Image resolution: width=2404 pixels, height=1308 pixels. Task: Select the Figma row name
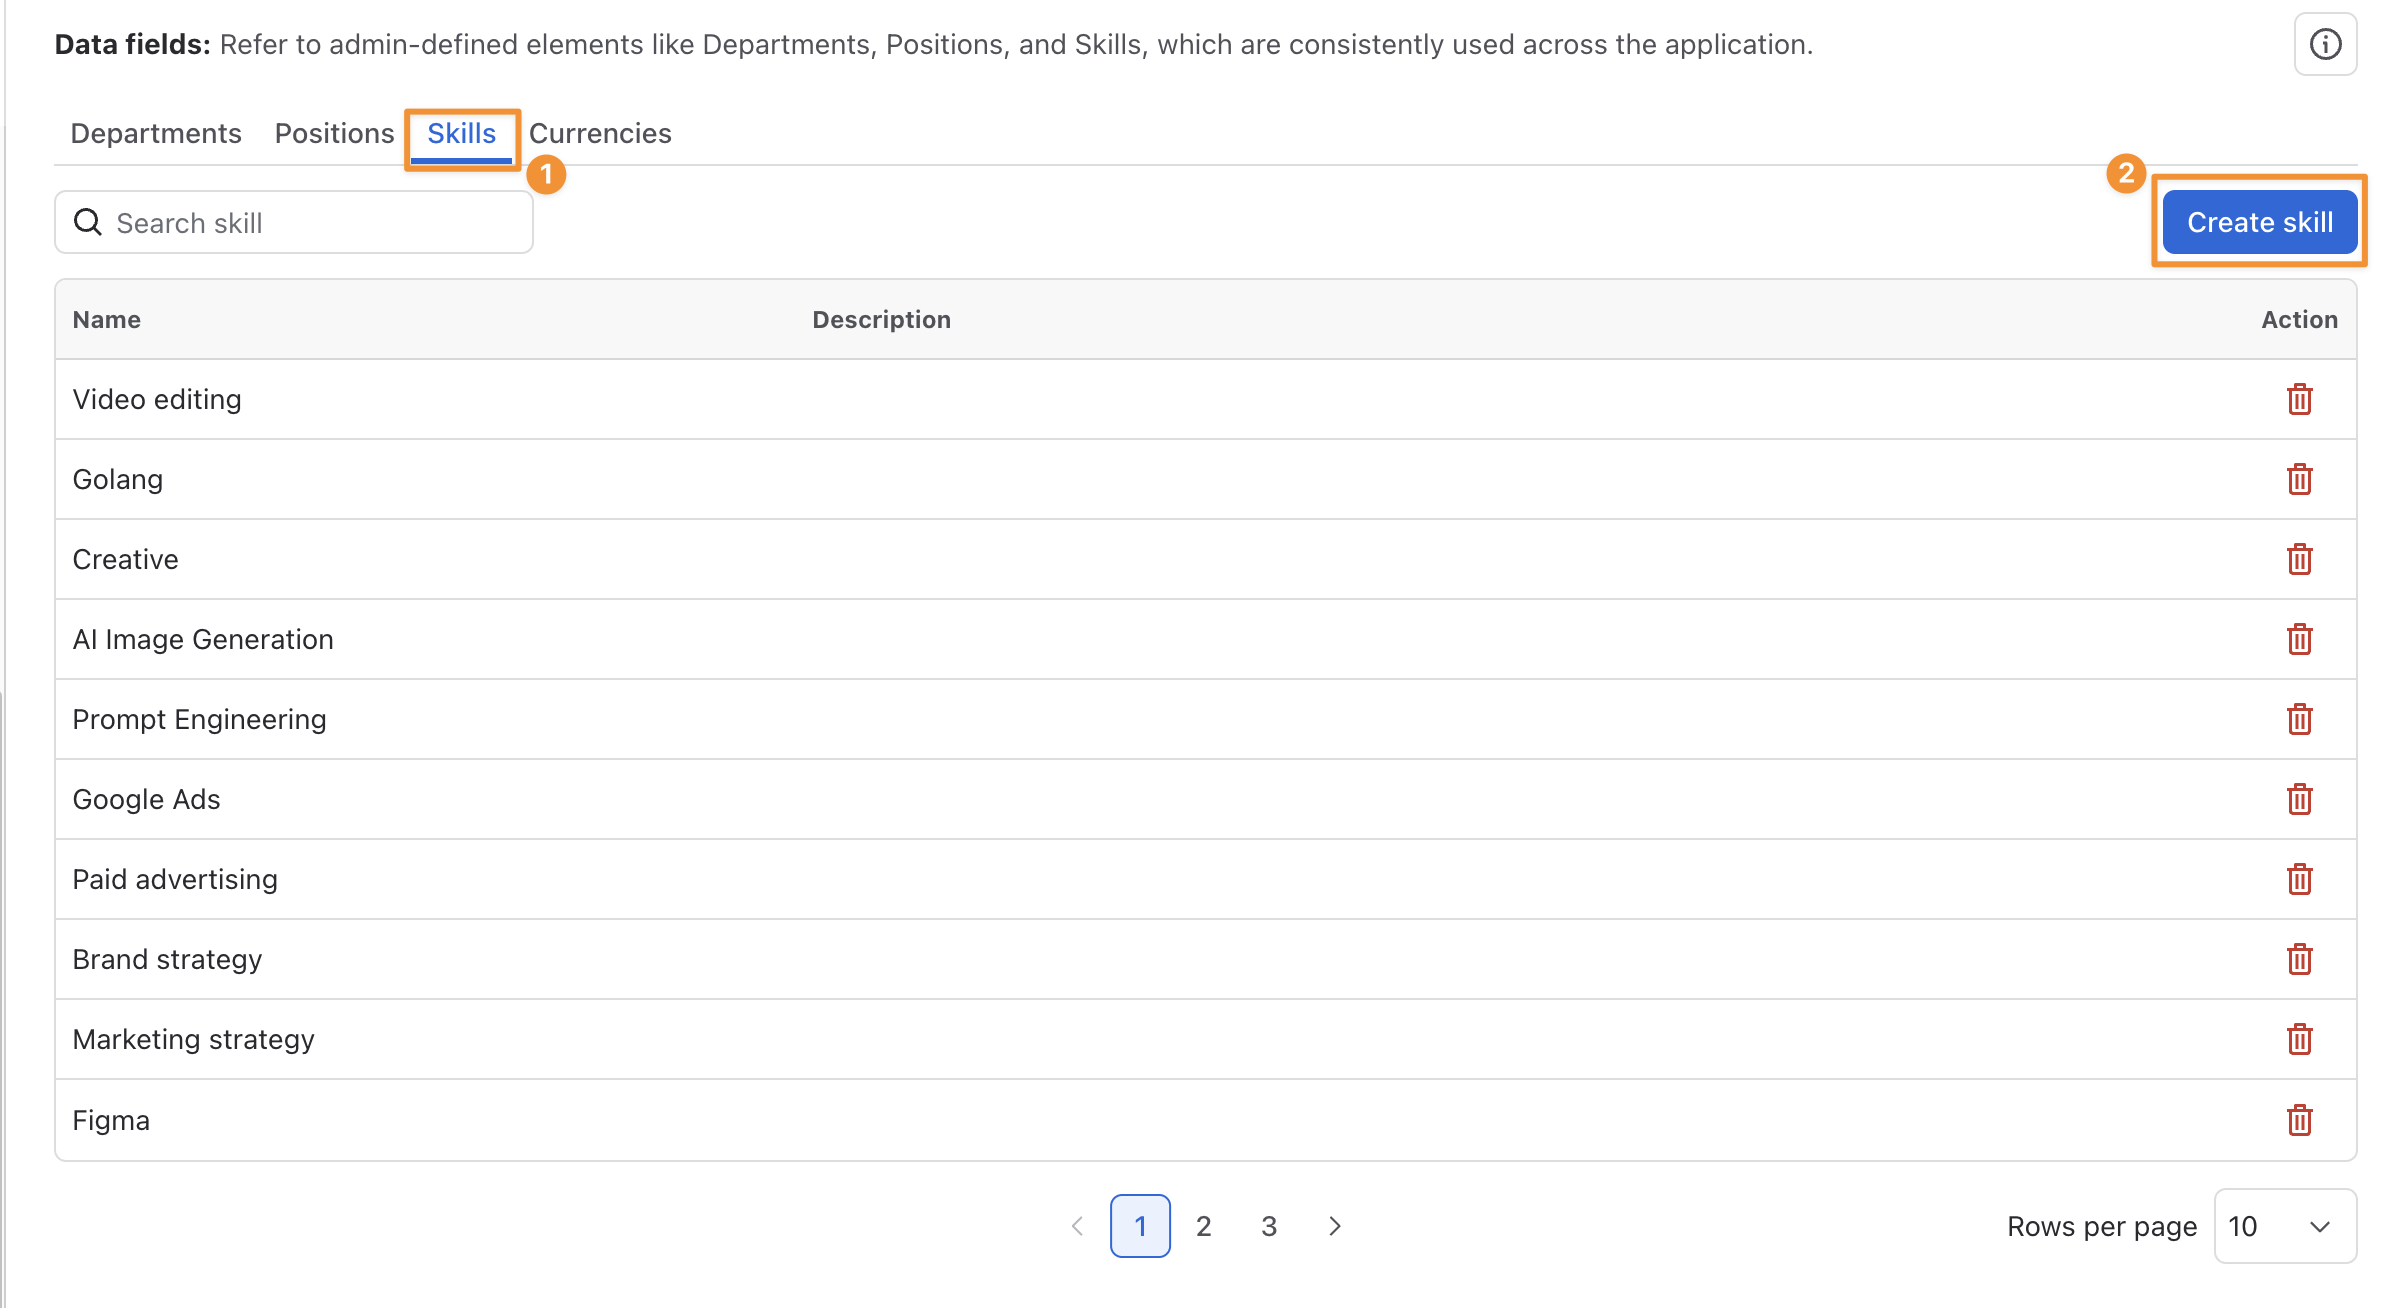pos(111,1120)
